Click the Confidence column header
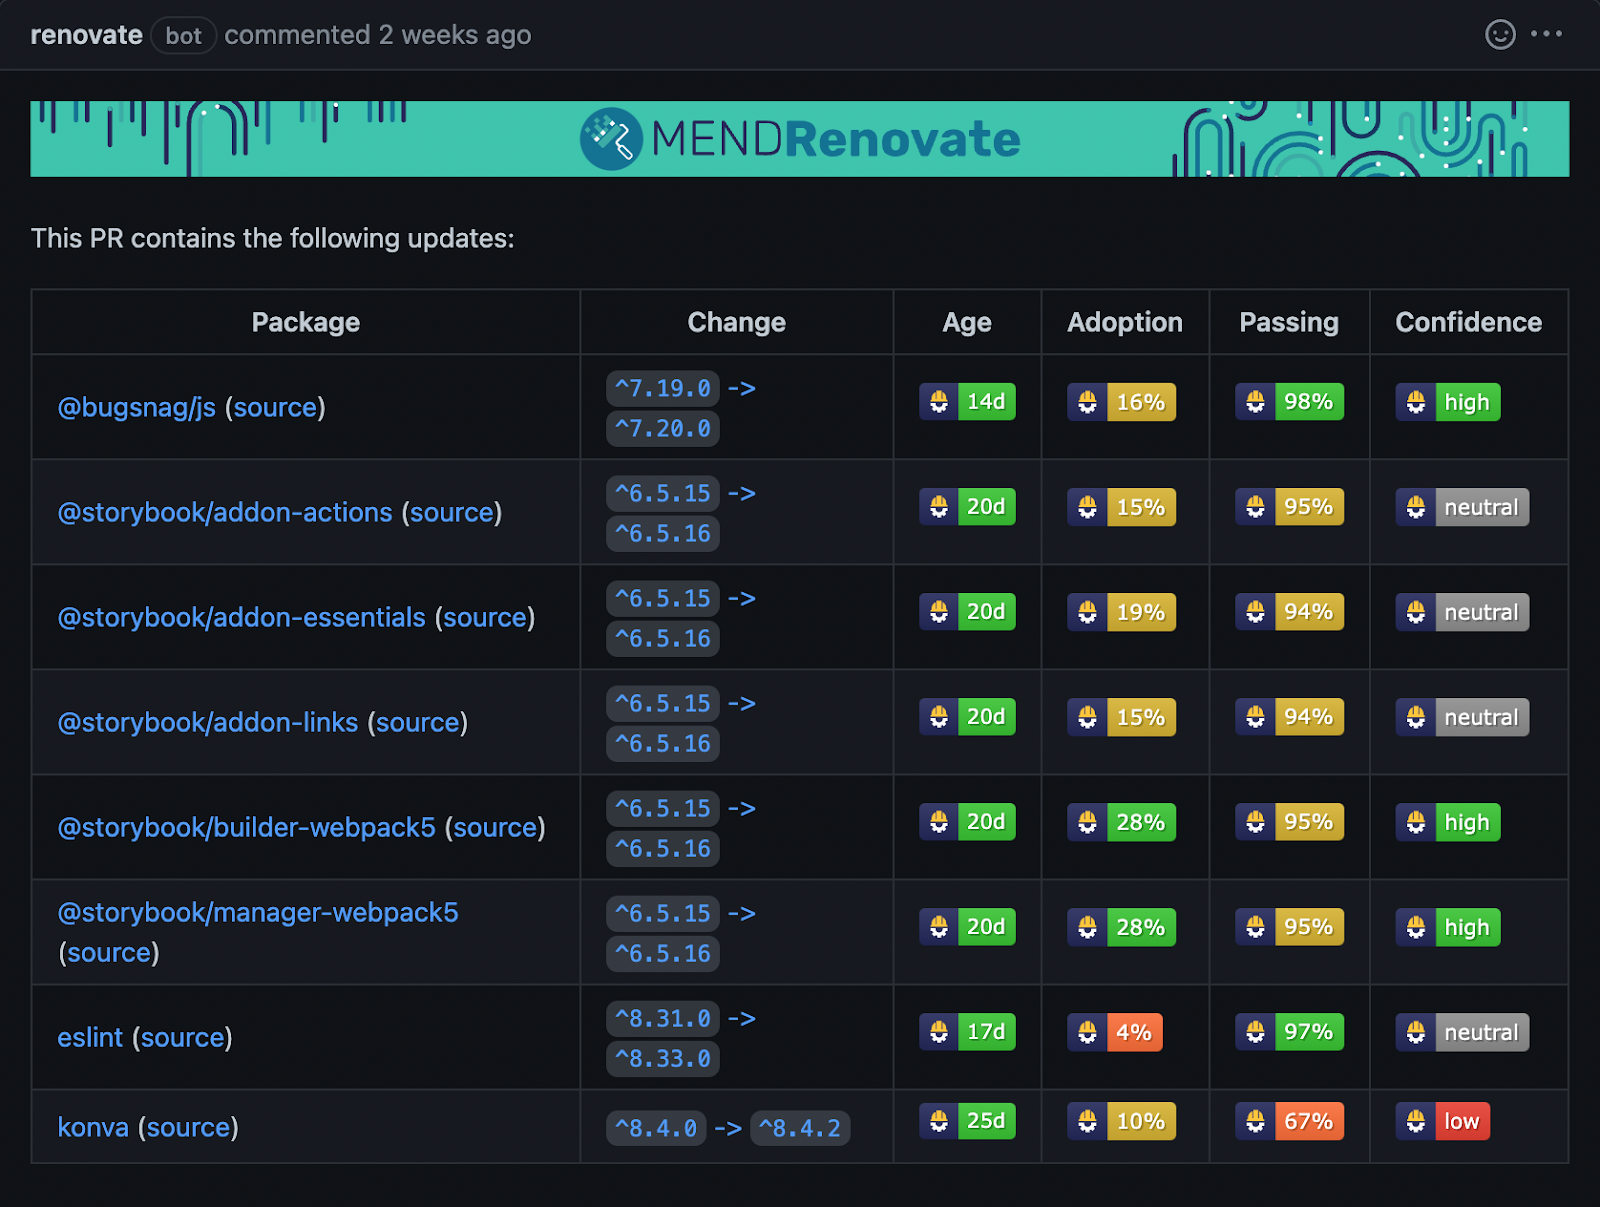Image resolution: width=1600 pixels, height=1207 pixels. [x=1468, y=322]
